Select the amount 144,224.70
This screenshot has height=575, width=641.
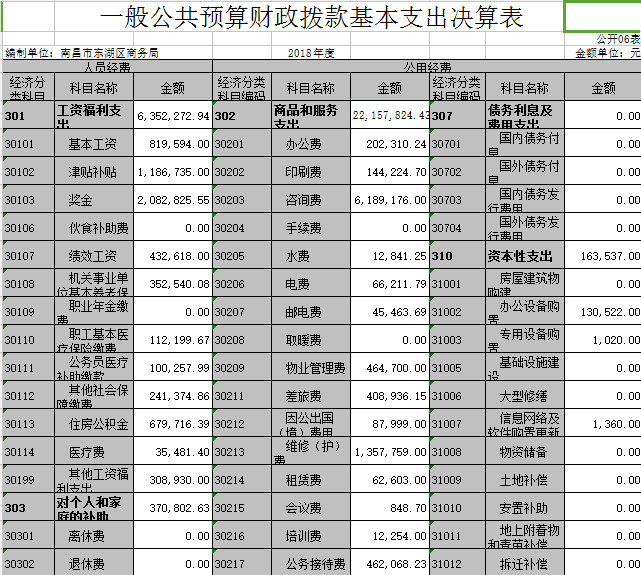tap(396, 172)
